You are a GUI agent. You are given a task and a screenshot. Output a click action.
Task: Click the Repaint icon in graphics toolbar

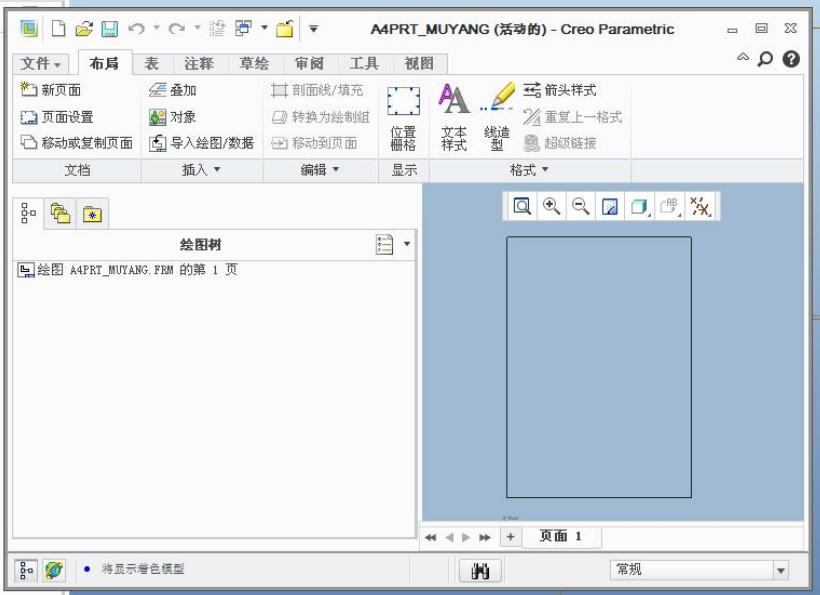610,207
